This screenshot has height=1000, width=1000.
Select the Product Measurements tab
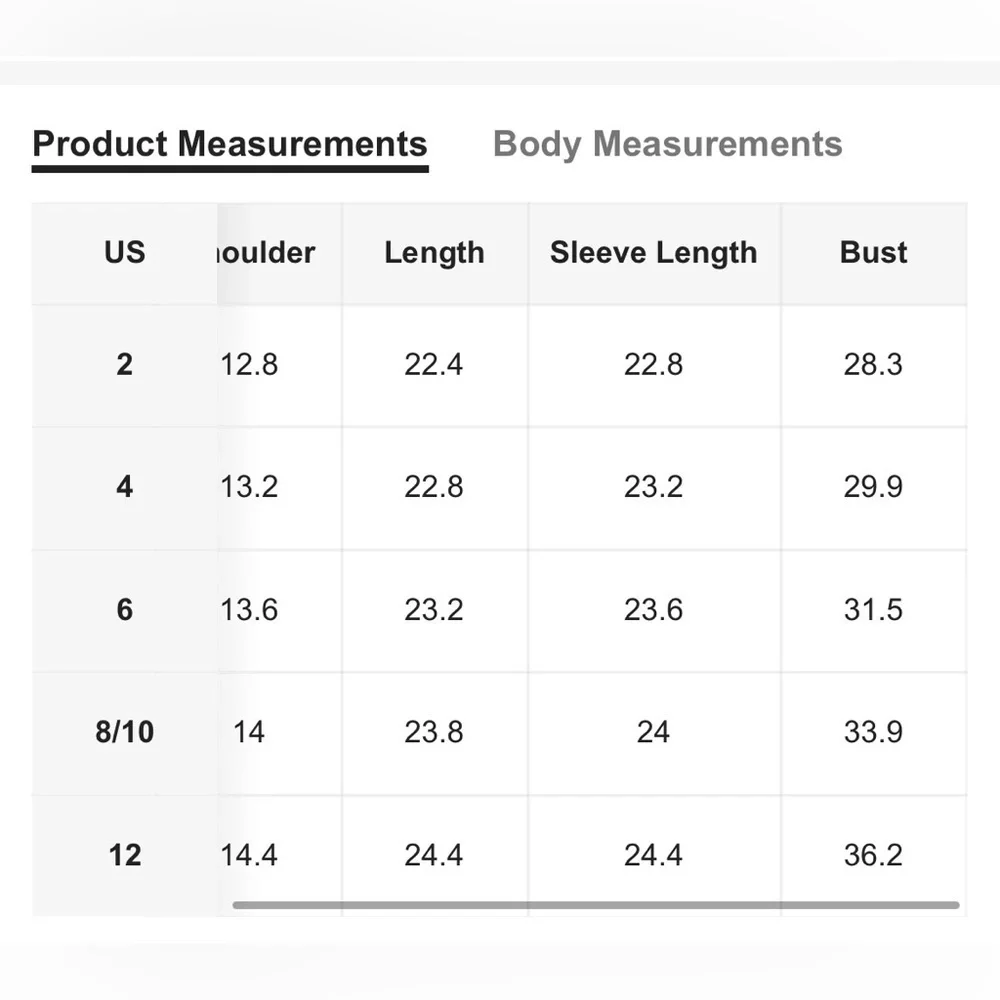point(230,144)
